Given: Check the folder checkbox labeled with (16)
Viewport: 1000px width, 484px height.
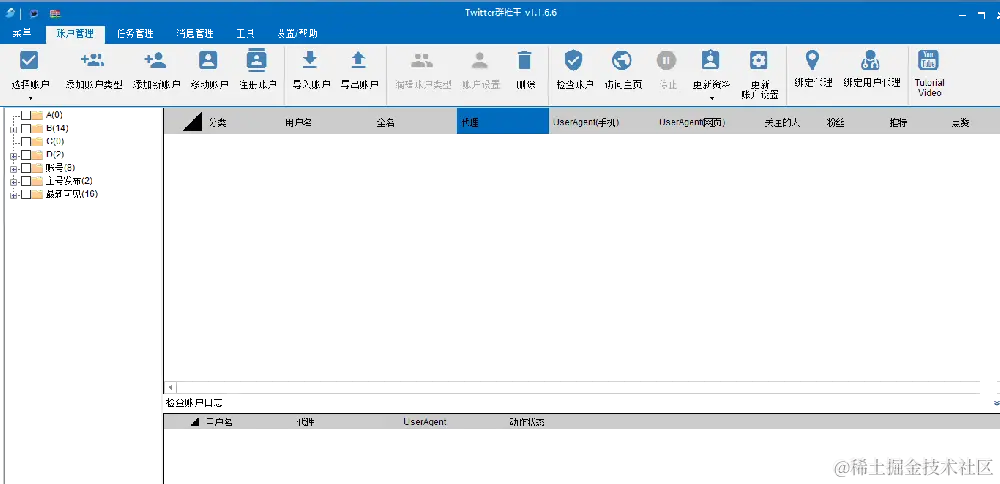Looking at the screenshot, I should pos(26,194).
